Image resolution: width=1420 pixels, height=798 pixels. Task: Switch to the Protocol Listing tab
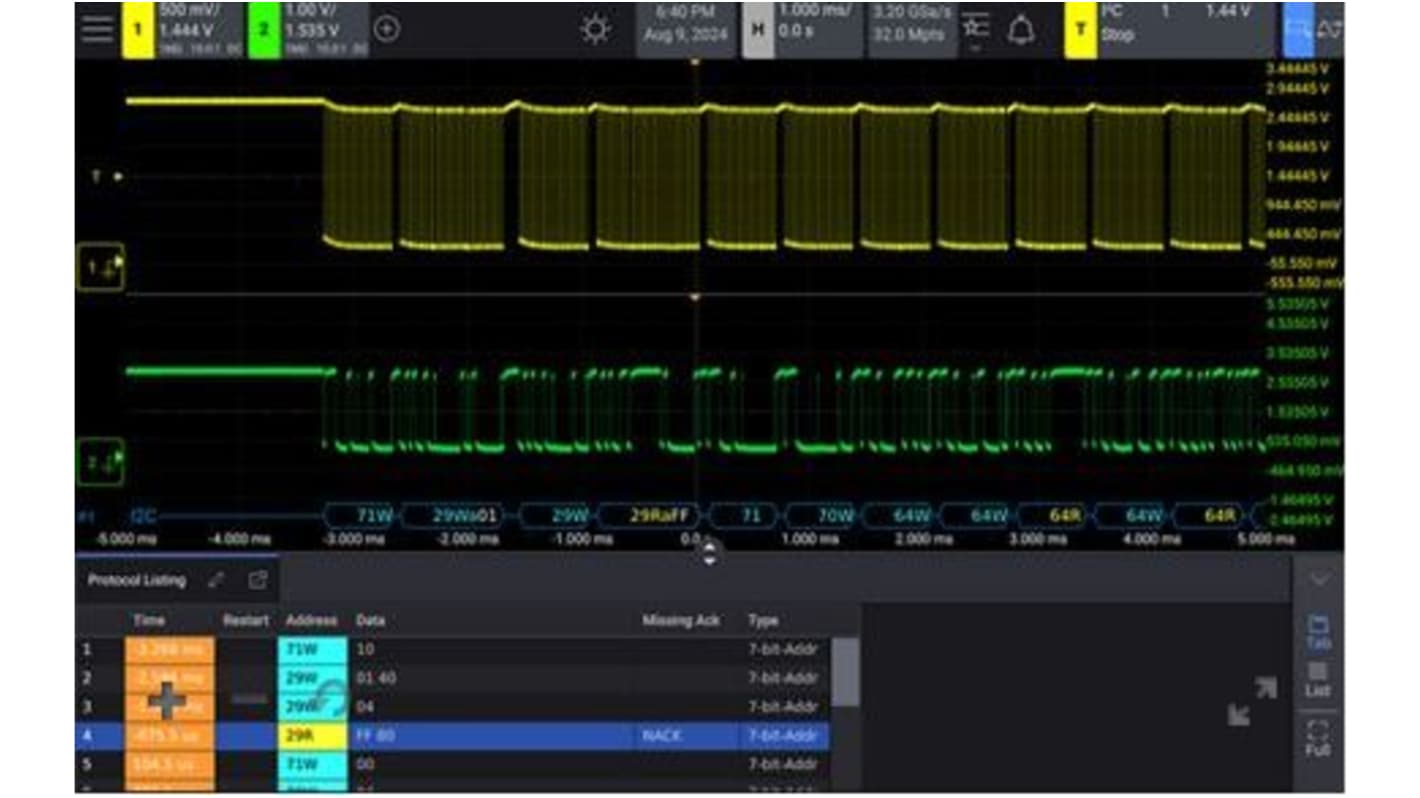136,580
